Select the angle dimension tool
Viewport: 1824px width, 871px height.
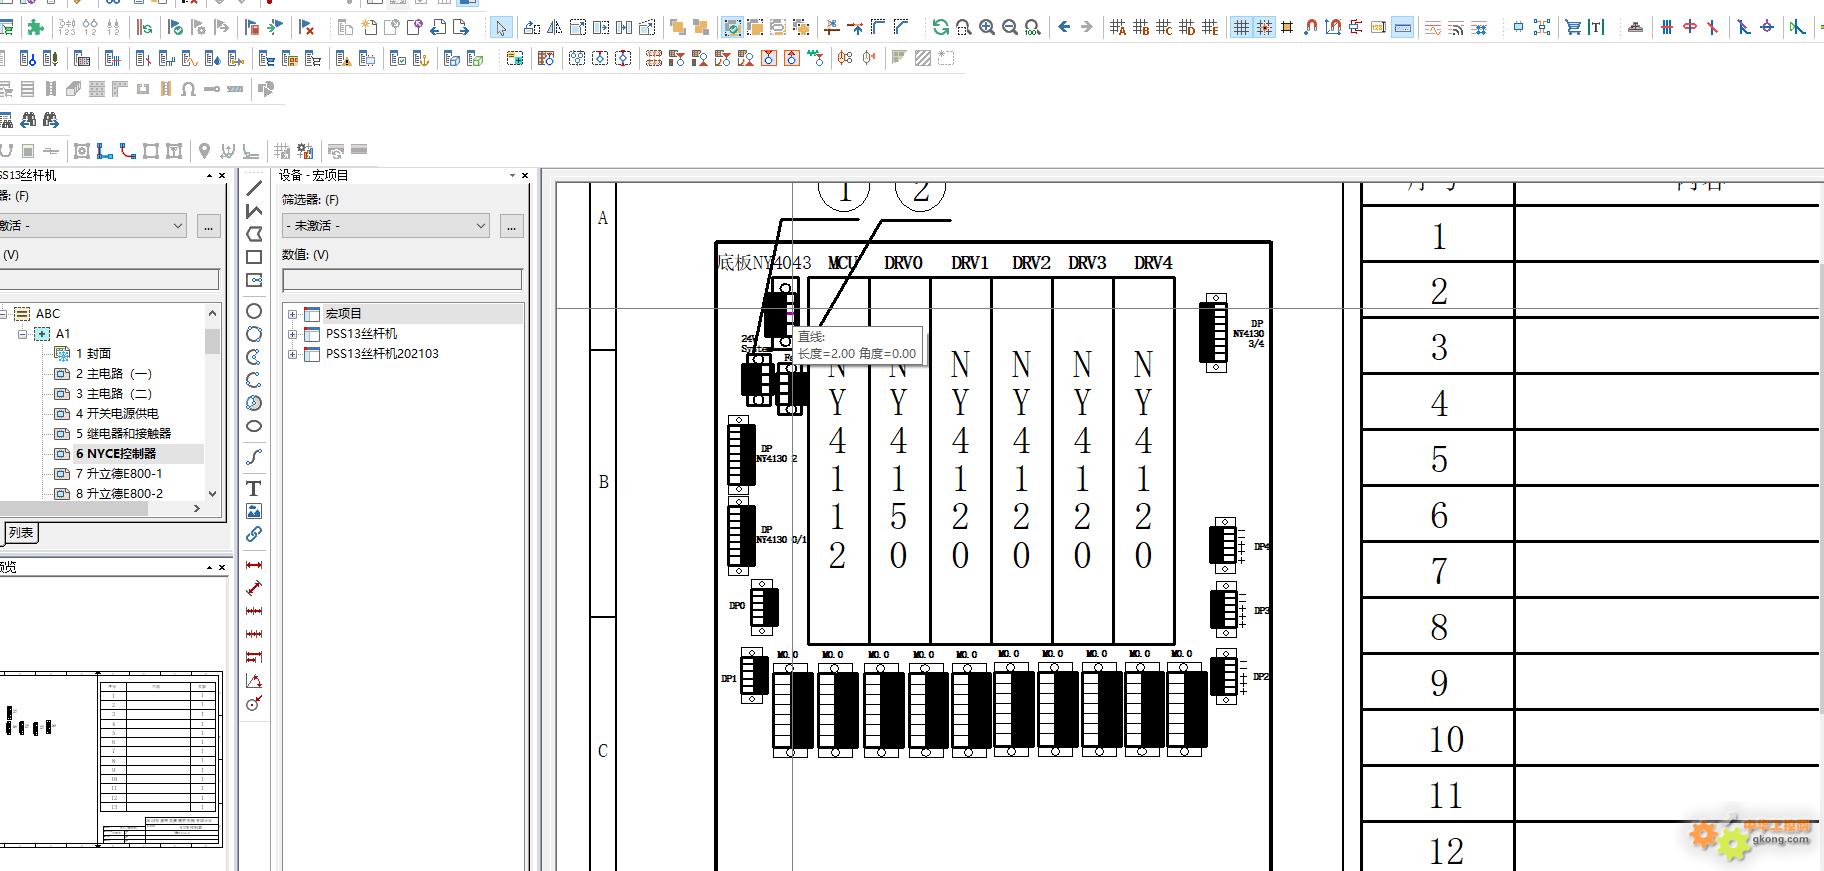(254, 681)
